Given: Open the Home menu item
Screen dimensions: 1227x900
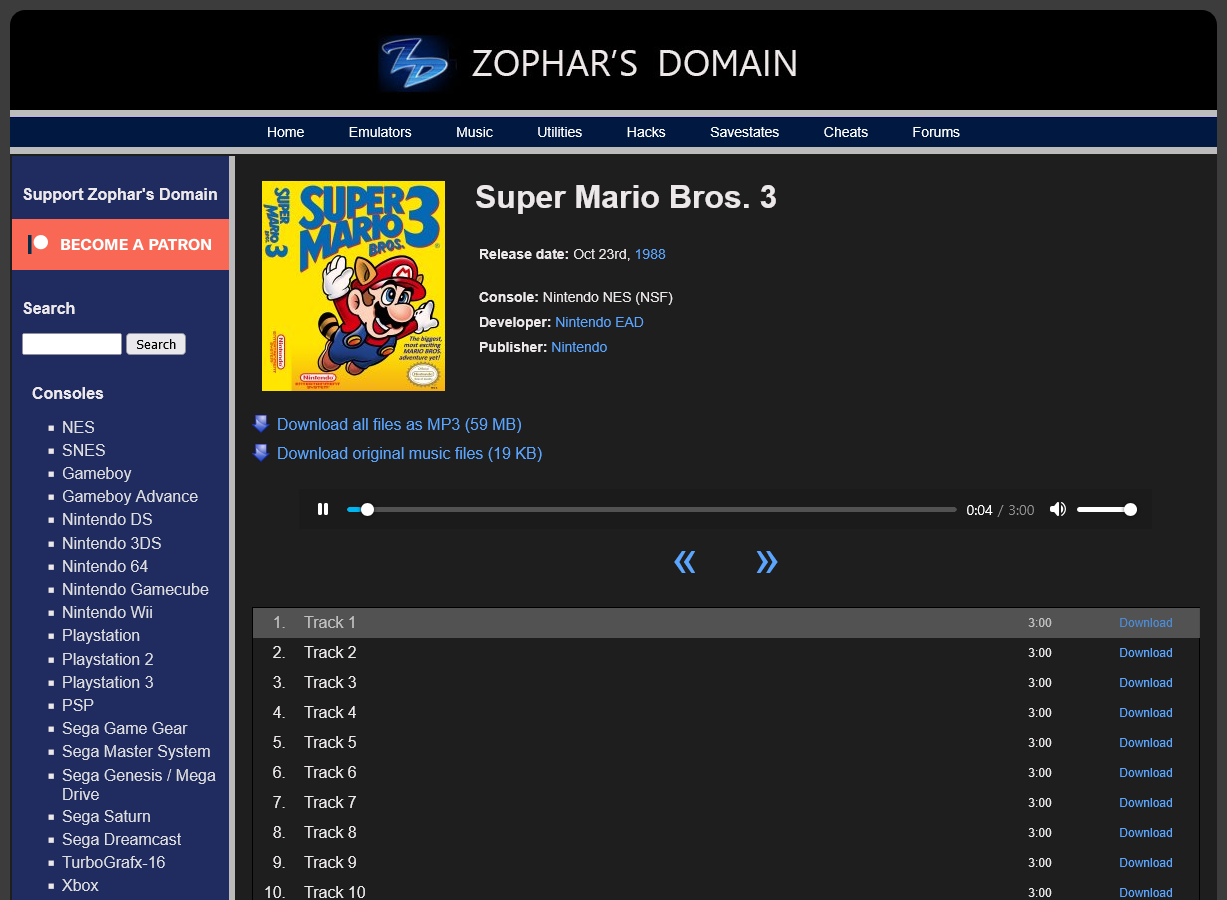Looking at the screenshot, I should point(285,132).
